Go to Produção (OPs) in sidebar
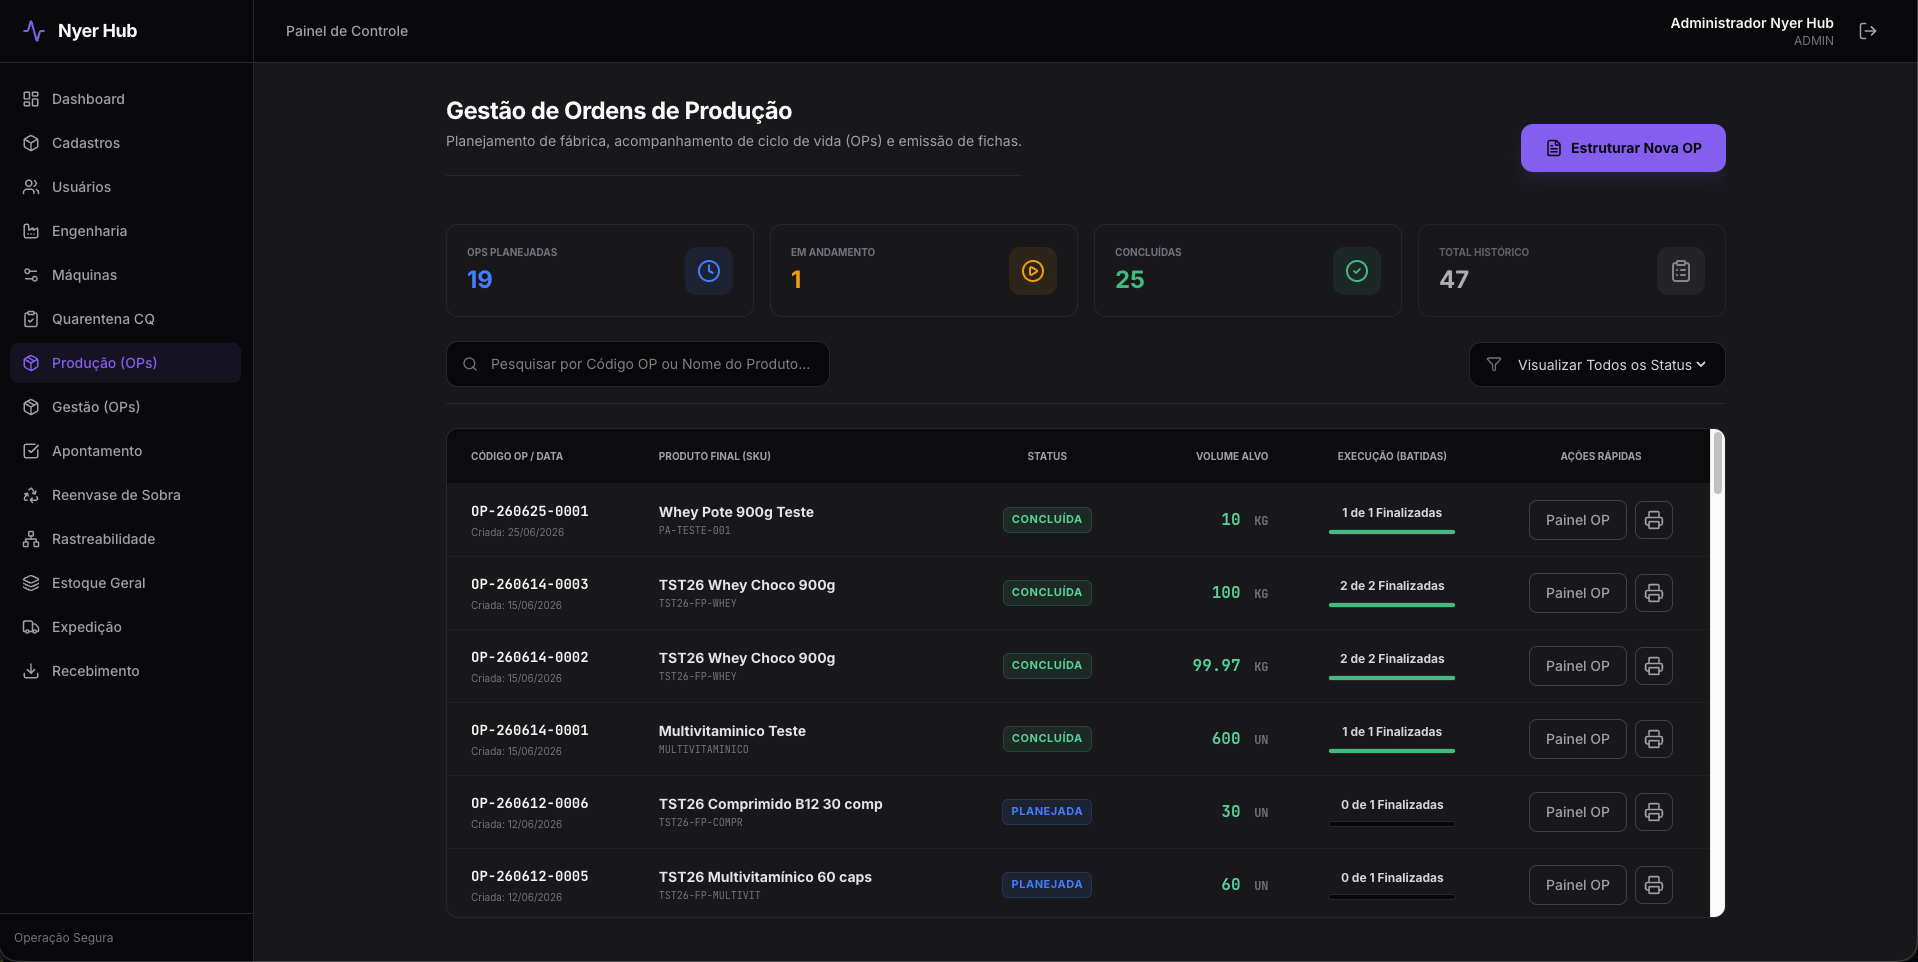Screen dimensions: 1918x962 (x=125, y=363)
